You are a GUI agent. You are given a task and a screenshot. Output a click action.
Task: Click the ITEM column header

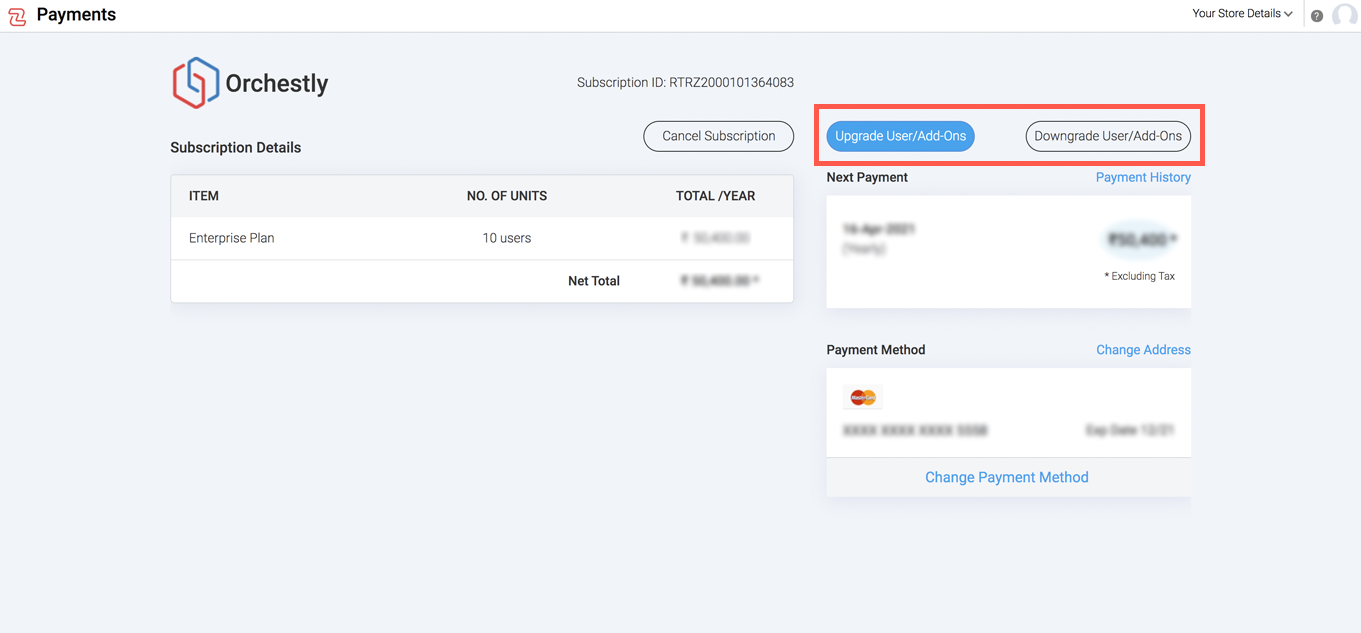pyautogui.click(x=204, y=196)
